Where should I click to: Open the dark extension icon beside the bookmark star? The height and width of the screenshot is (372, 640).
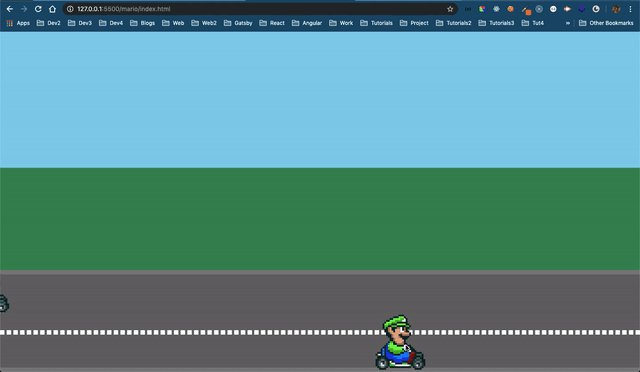tap(468, 9)
